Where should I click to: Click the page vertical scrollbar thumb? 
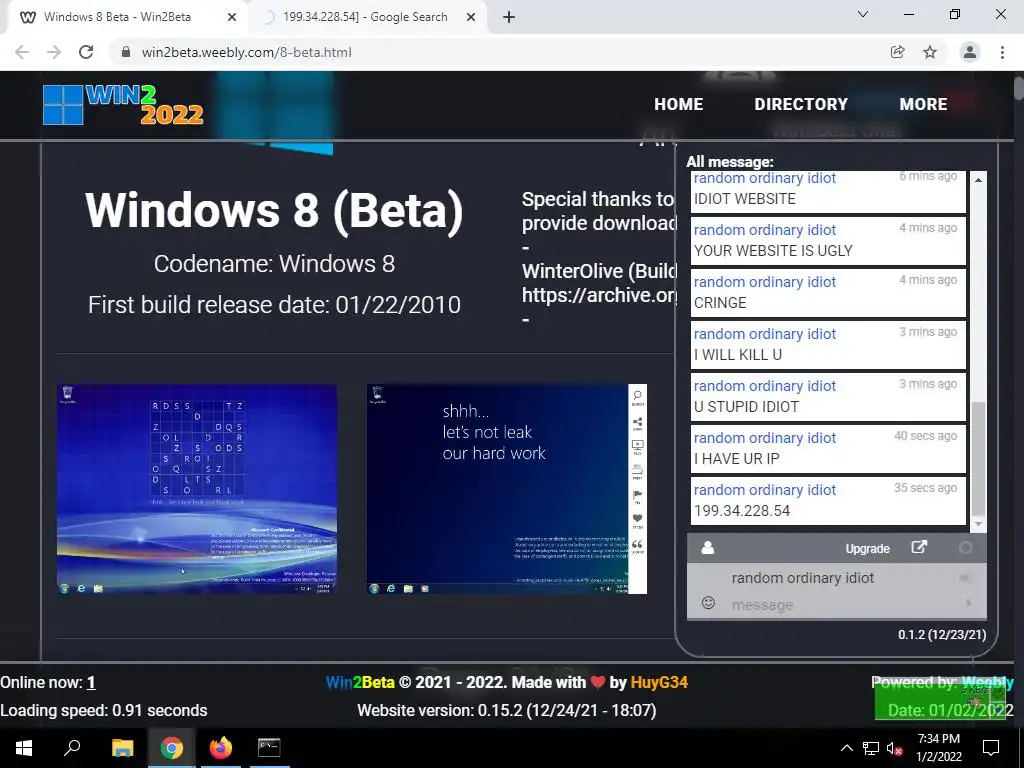(1019, 88)
